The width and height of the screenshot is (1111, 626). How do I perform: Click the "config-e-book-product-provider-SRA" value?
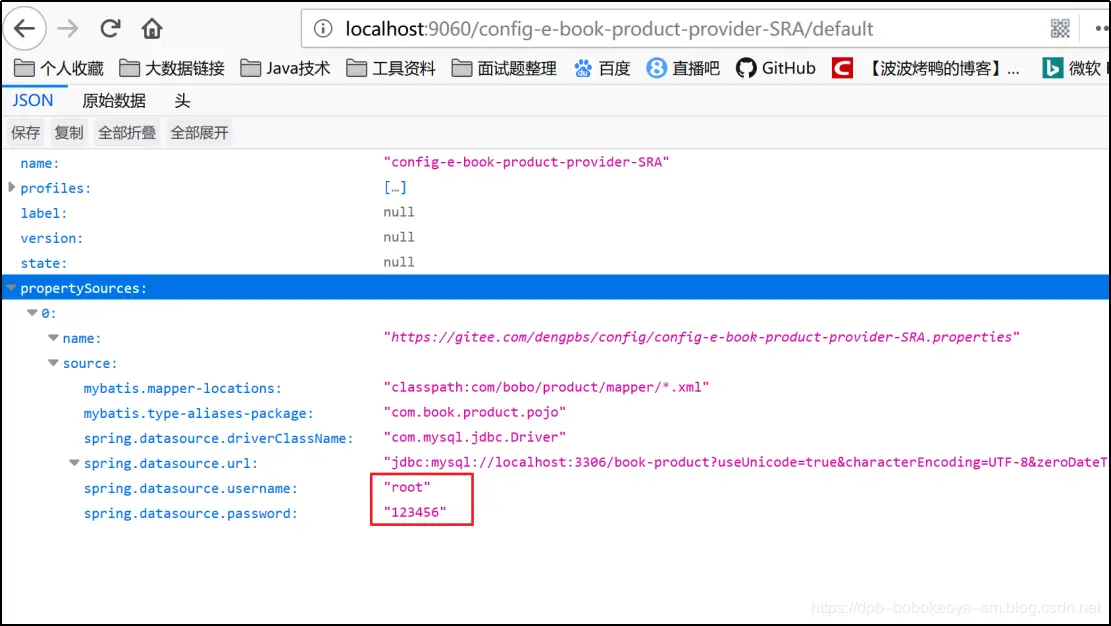(526, 162)
